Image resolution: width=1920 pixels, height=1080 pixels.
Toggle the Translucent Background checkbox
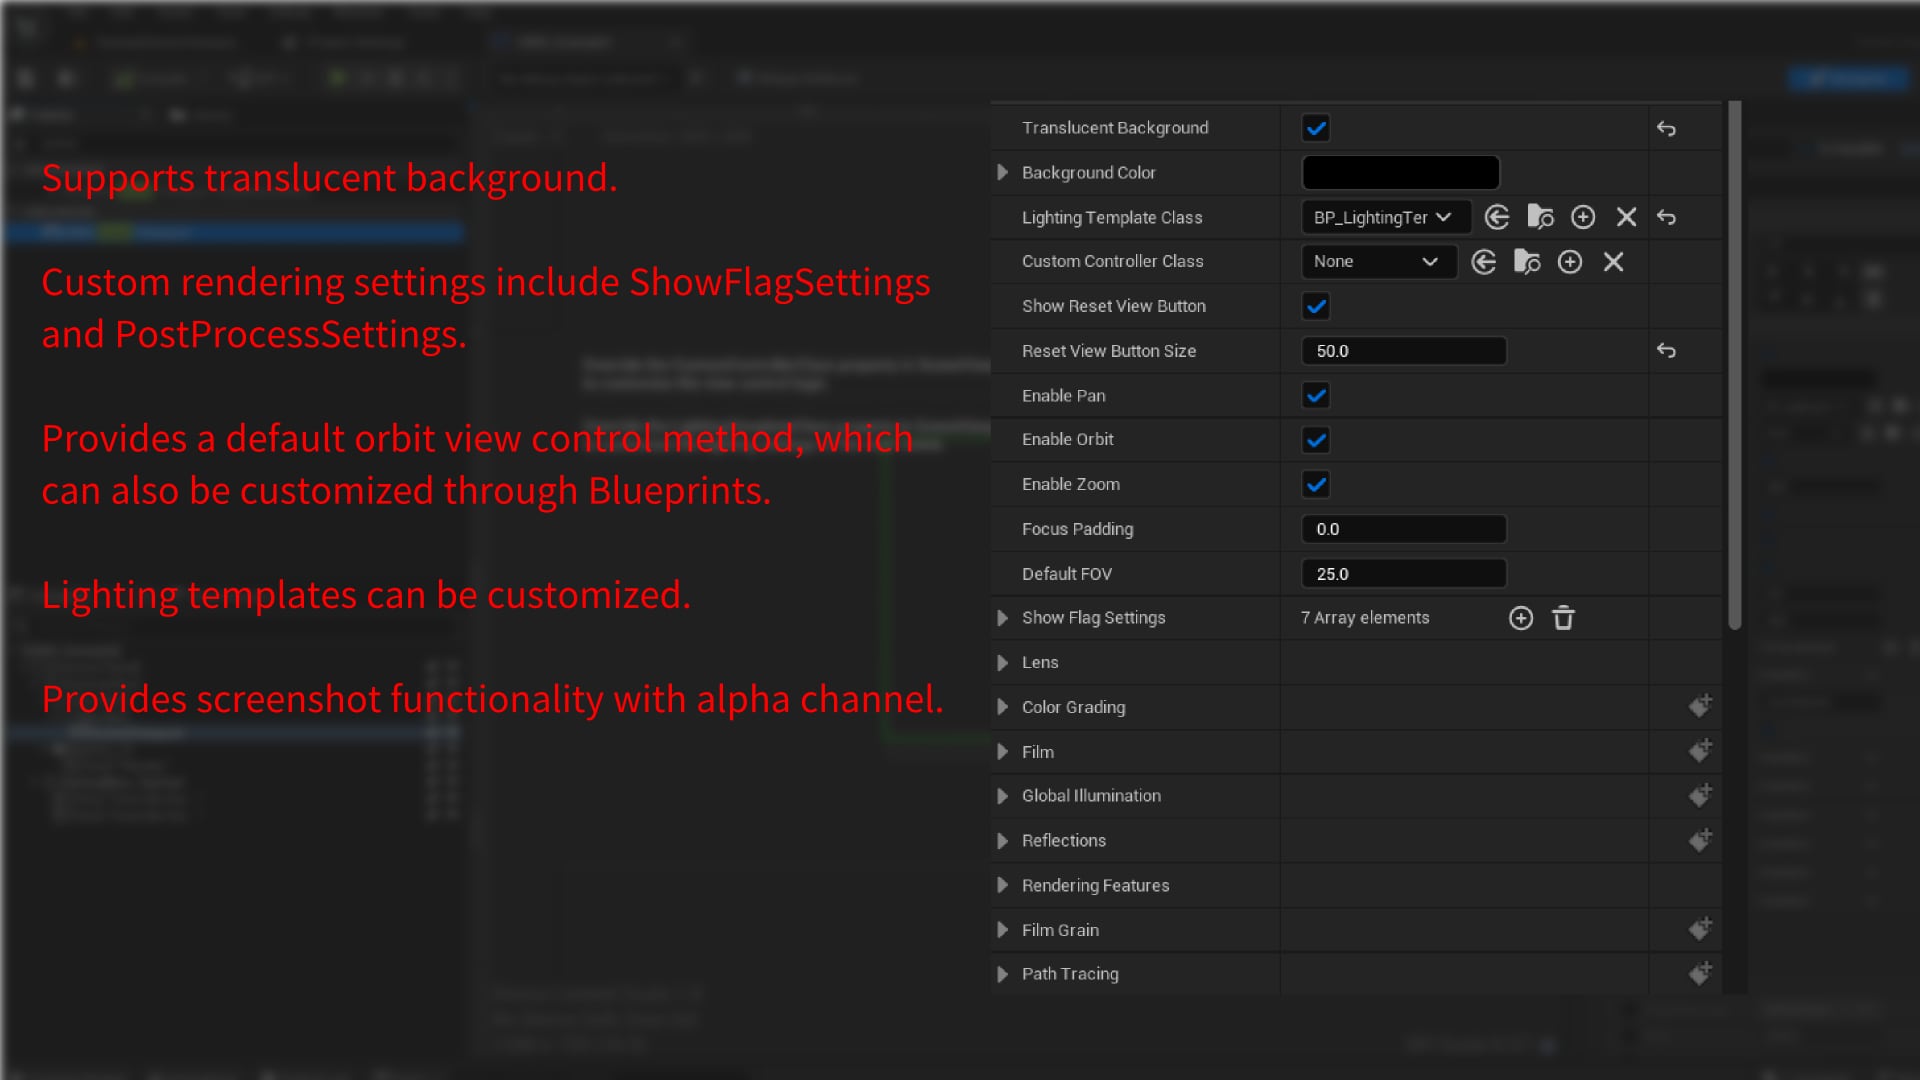[1316, 128]
